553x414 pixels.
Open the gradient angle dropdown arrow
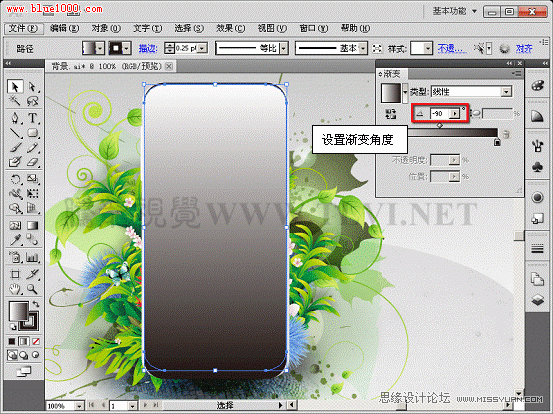pyautogui.click(x=455, y=114)
